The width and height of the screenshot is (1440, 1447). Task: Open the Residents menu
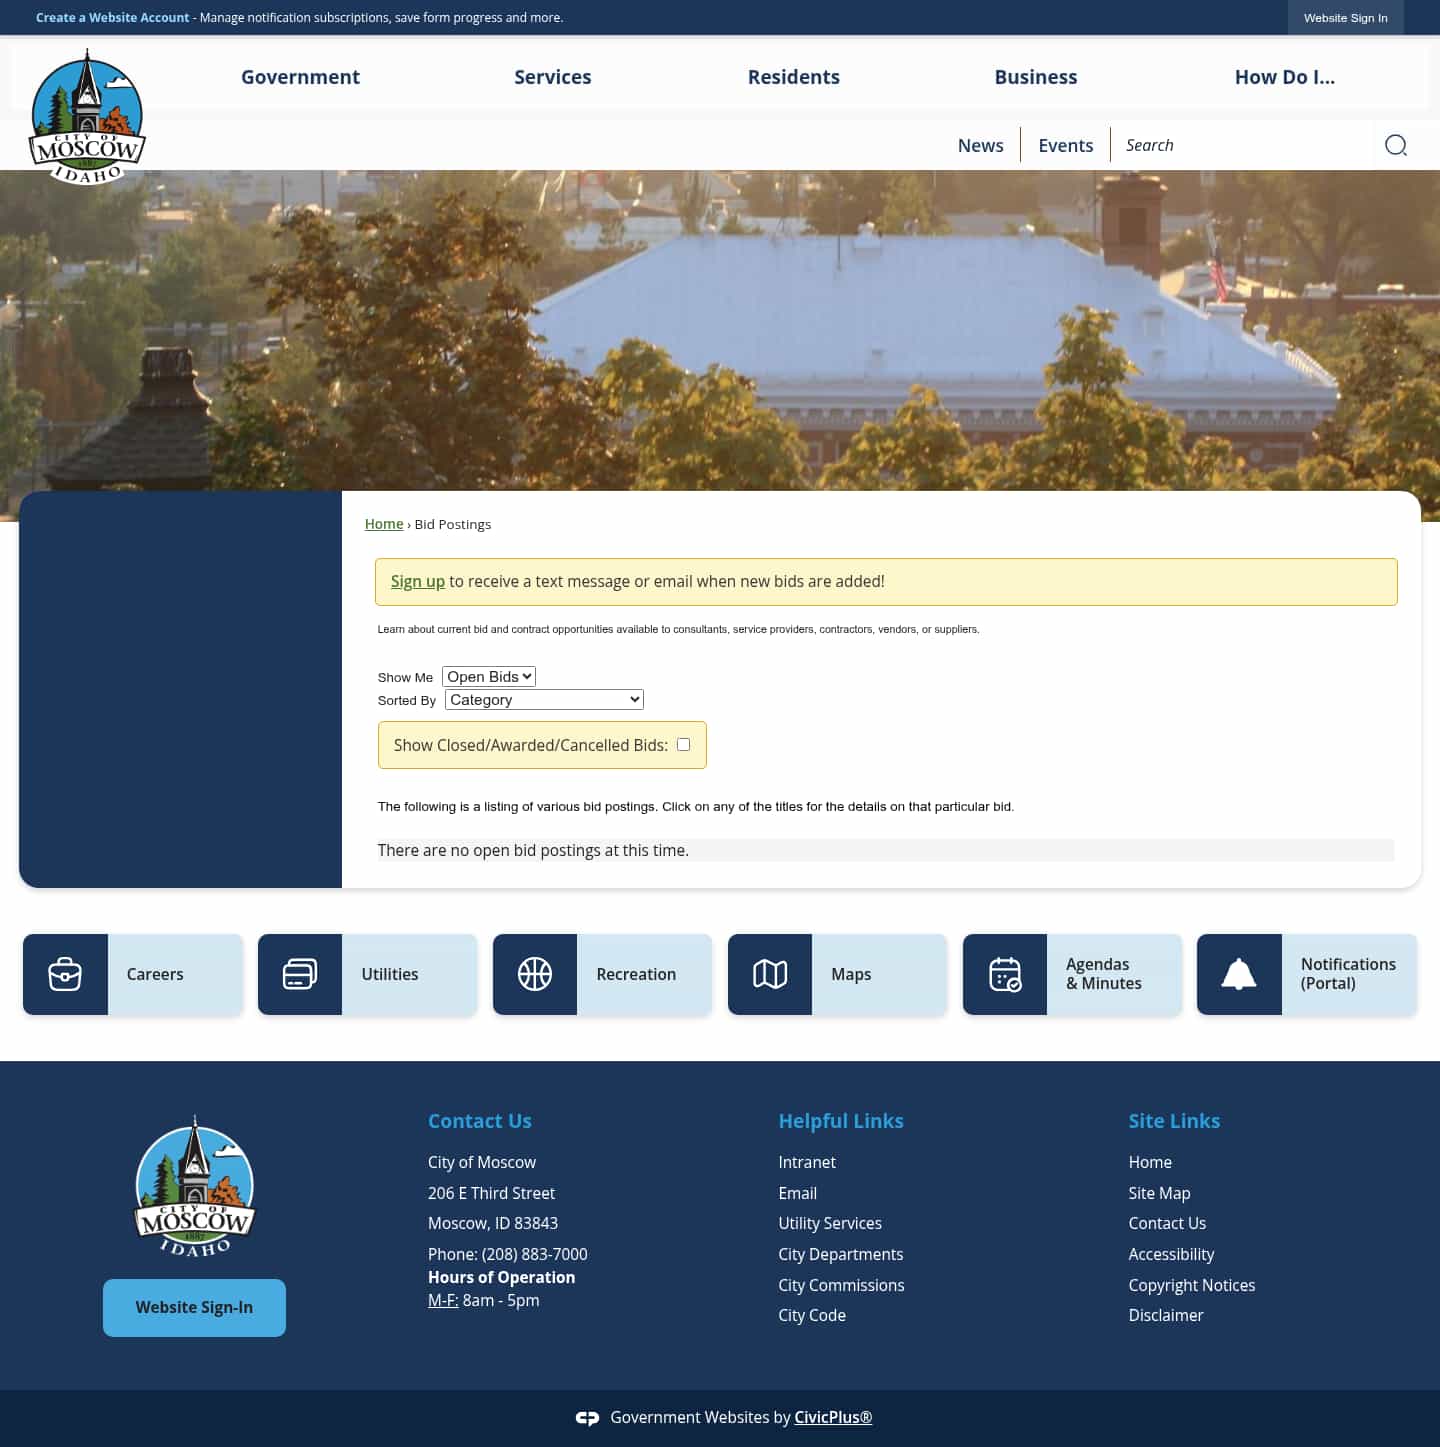(x=794, y=77)
